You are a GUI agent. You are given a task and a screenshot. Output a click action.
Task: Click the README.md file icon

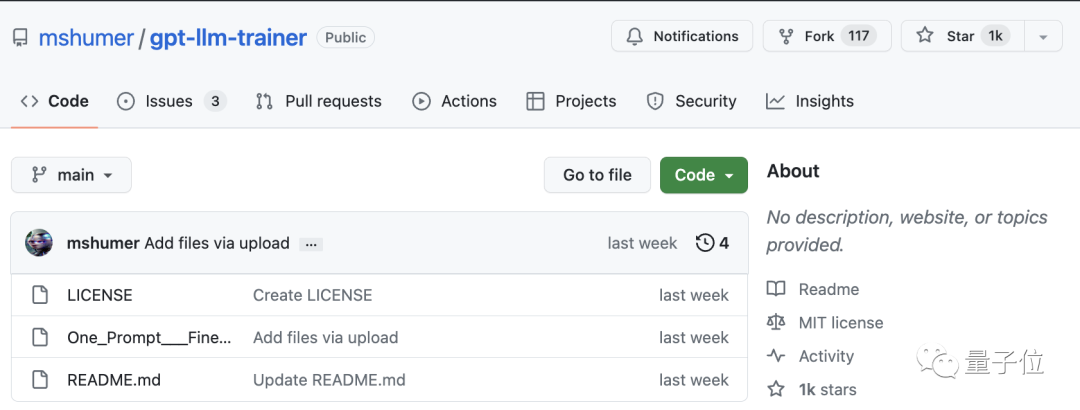tap(40, 380)
